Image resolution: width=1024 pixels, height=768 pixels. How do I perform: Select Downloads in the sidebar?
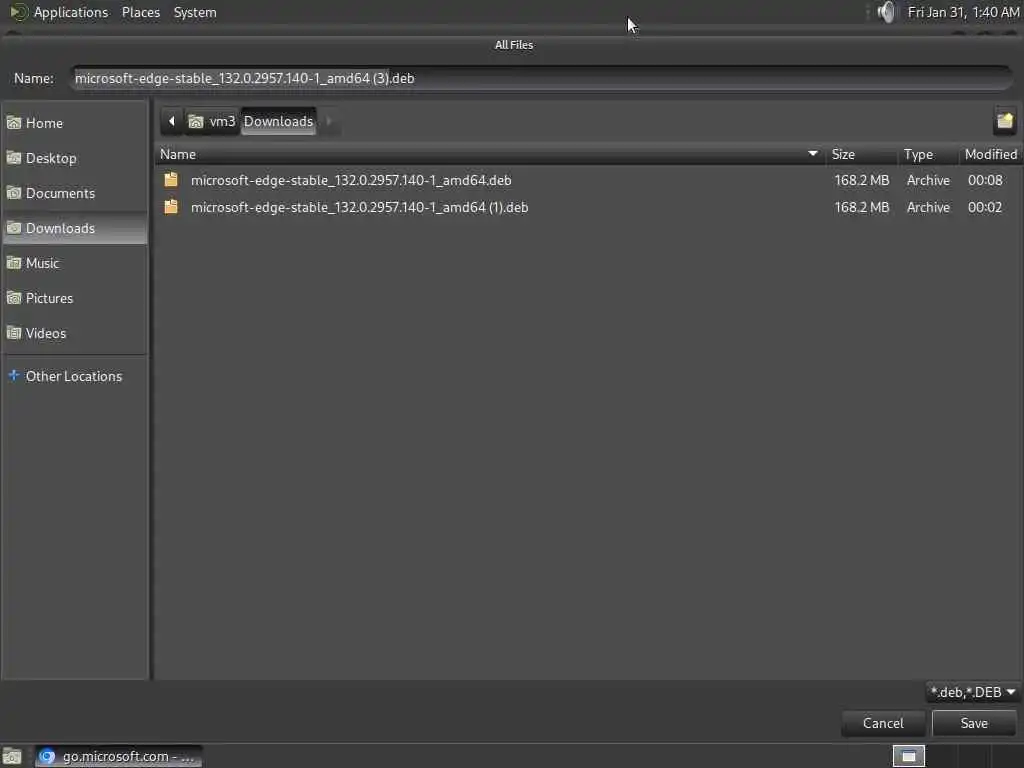[74, 229]
